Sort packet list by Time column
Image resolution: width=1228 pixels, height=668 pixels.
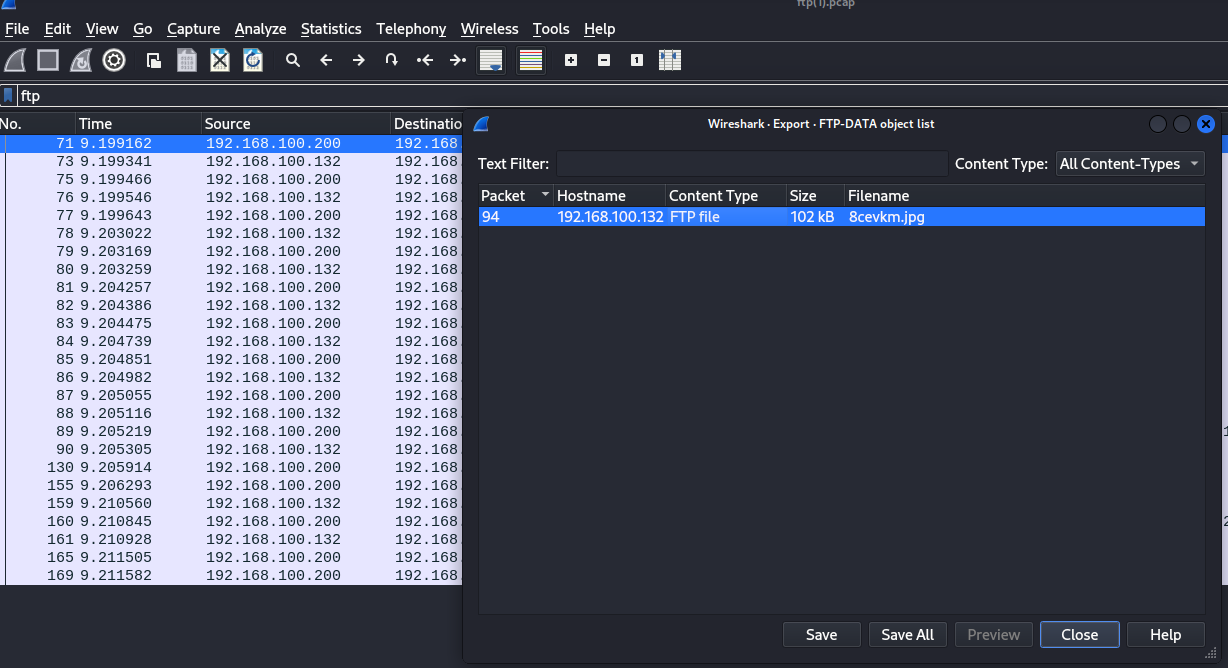click(x=138, y=124)
